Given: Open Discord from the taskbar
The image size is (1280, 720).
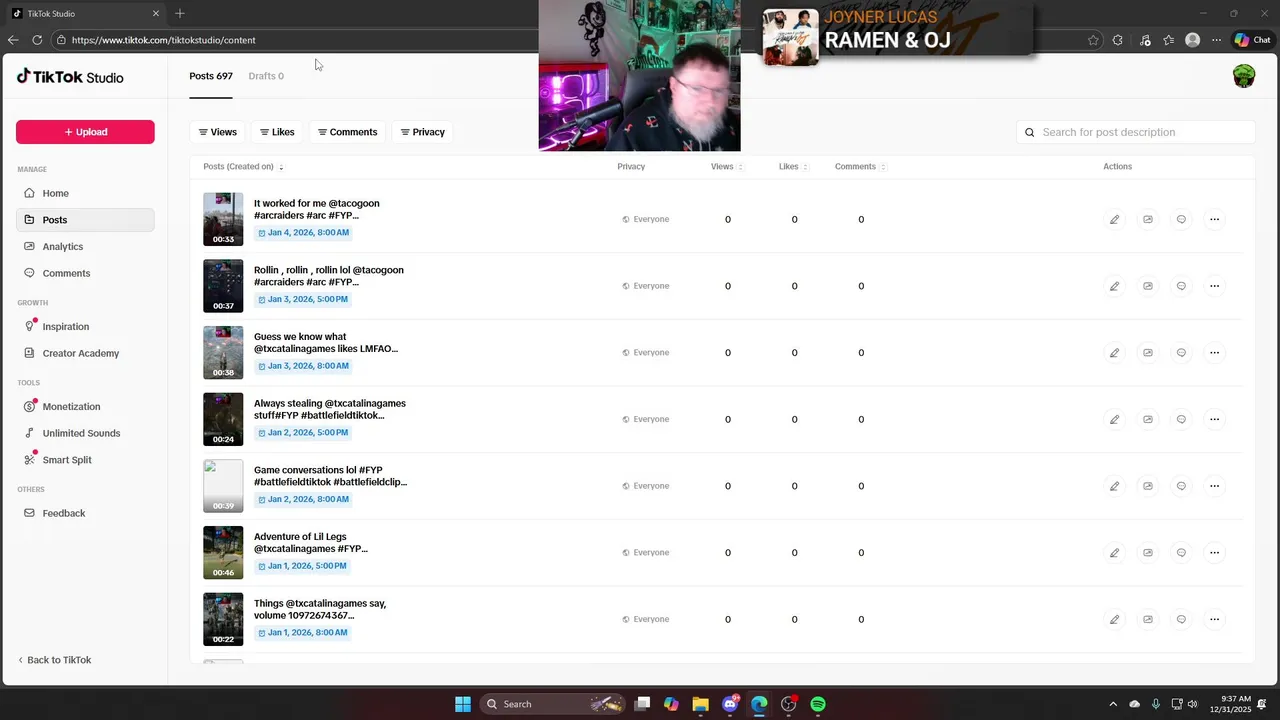Looking at the screenshot, I should pos(731,704).
